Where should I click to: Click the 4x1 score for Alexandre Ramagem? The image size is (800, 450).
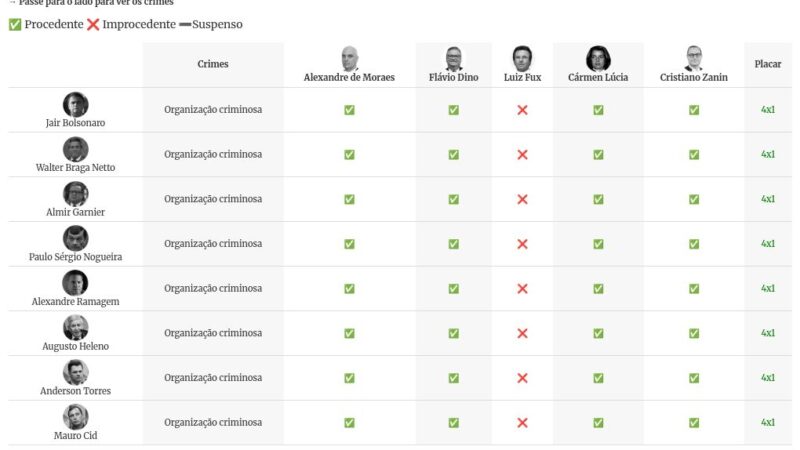pyautogui.click(x=768, y=288)
